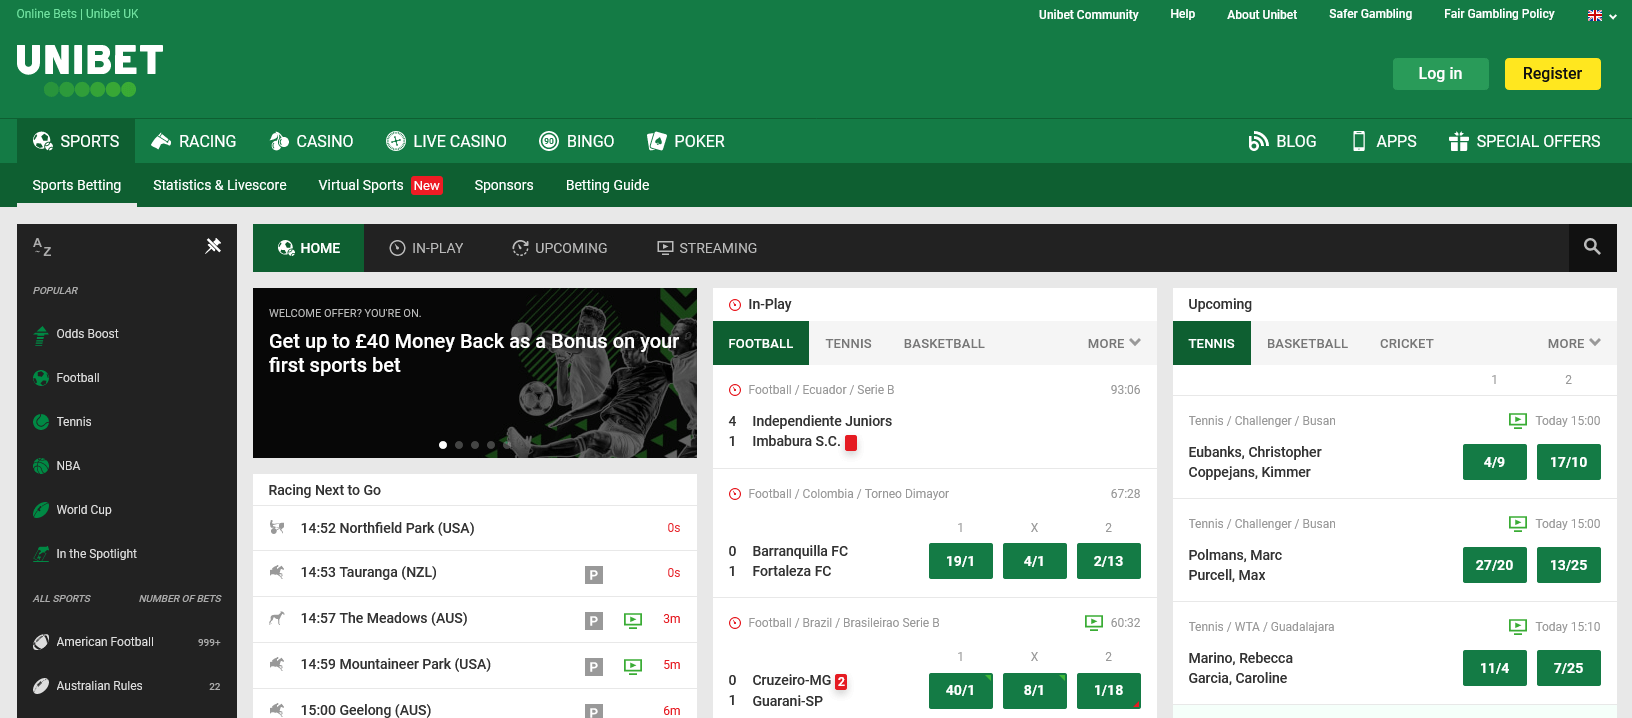1632x718 pixels.
Task: Bet 40/1 on Cruzeiro-MG
Action: [x=961, y=690]
